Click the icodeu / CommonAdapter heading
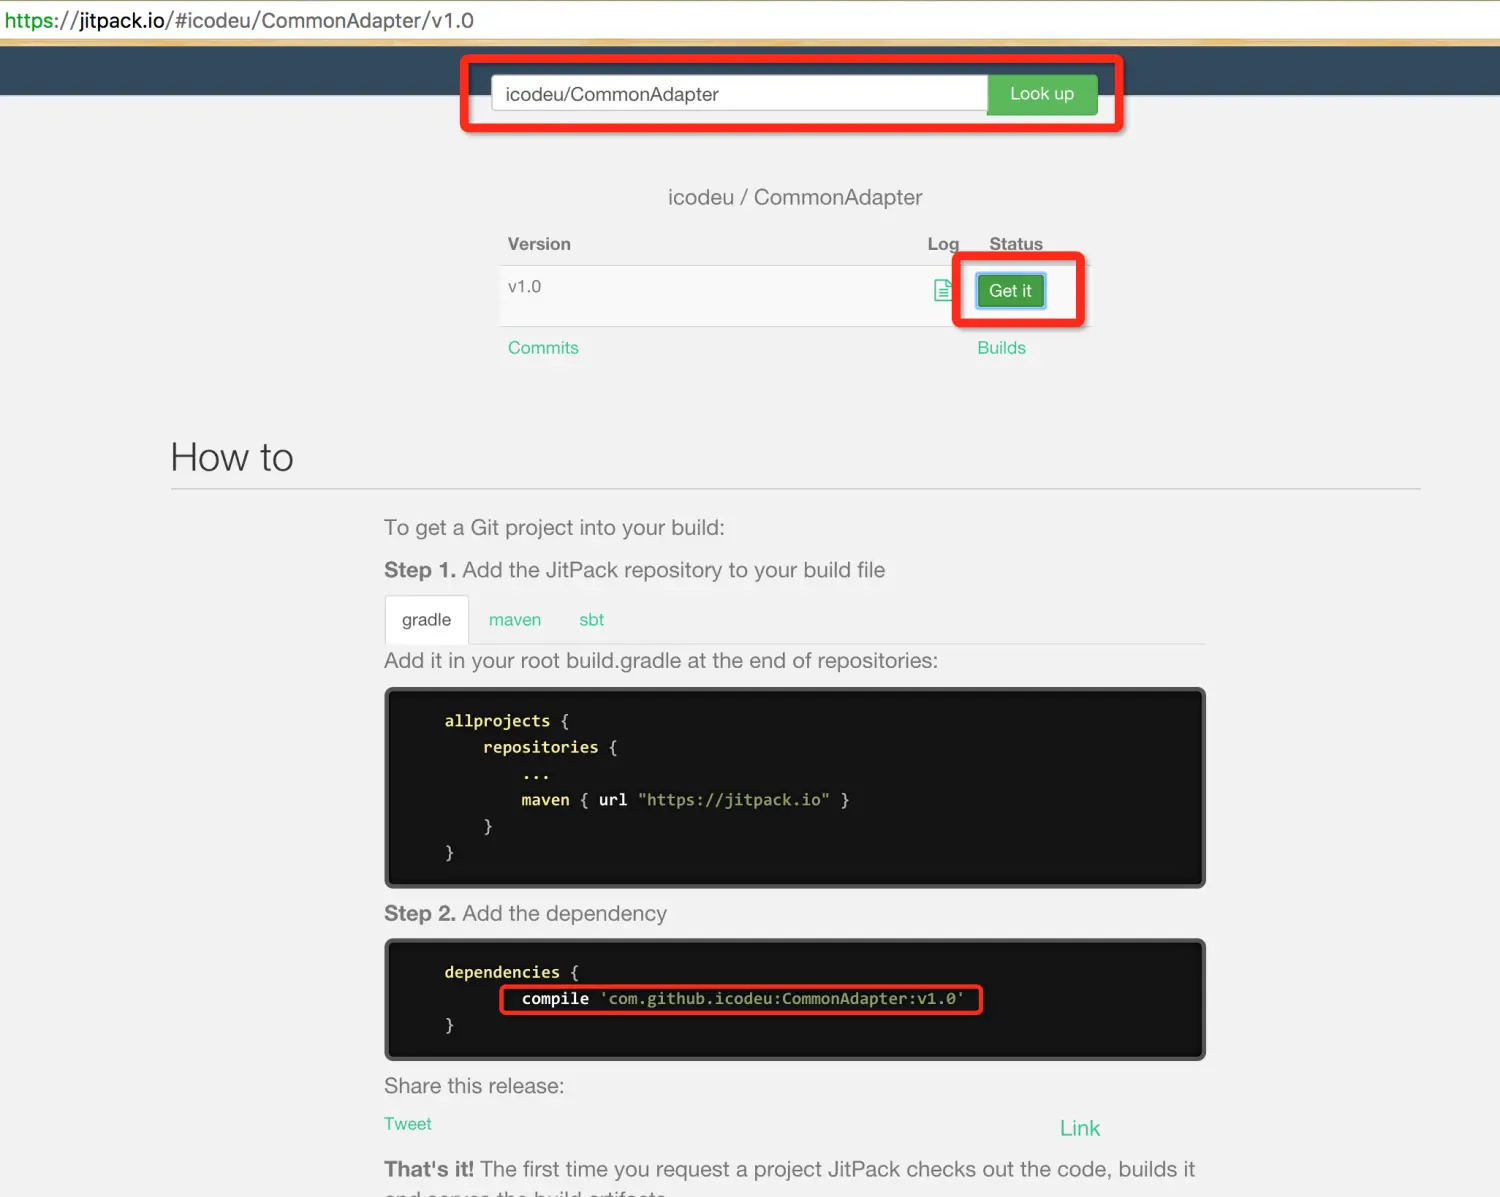The image size is (1500, 1197). point(795,197)
